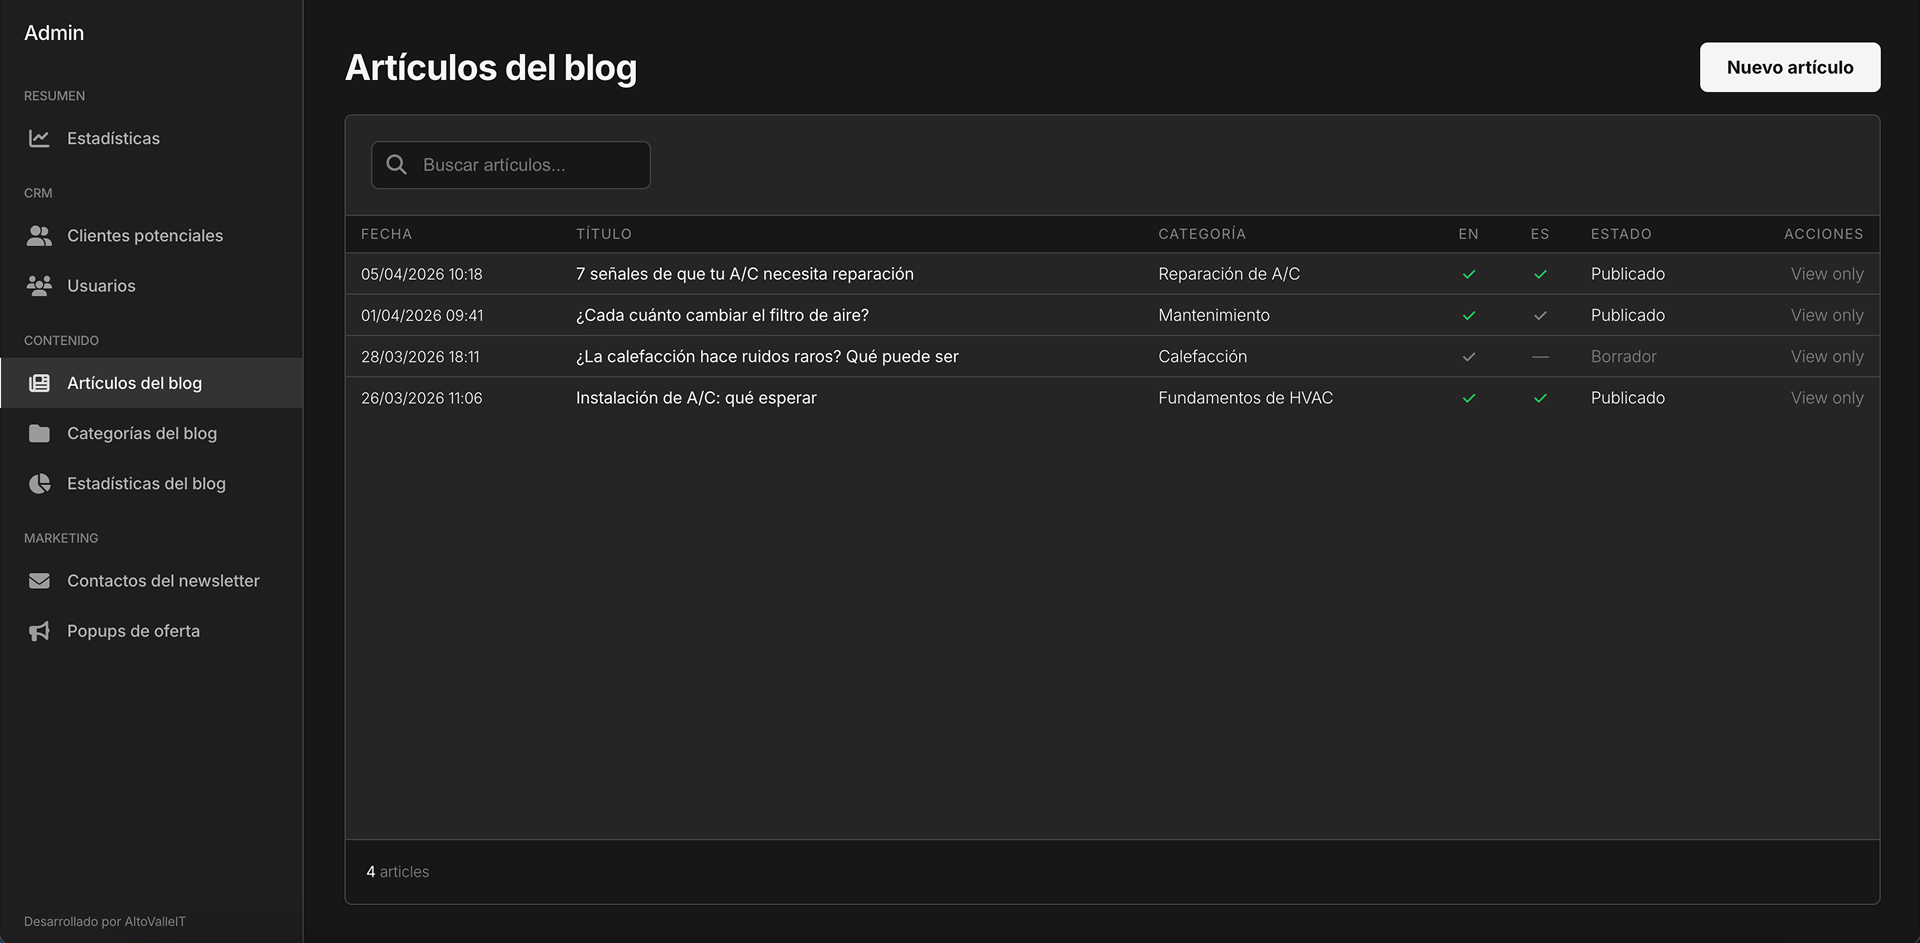Sort articles by the FECHA column header
This screenshot has width=1920, height=943.
[386, 233]
